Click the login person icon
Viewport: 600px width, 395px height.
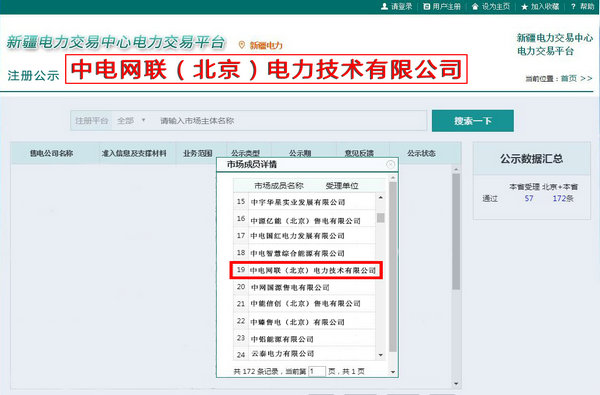pyautogui.click(x=385, y=7)
